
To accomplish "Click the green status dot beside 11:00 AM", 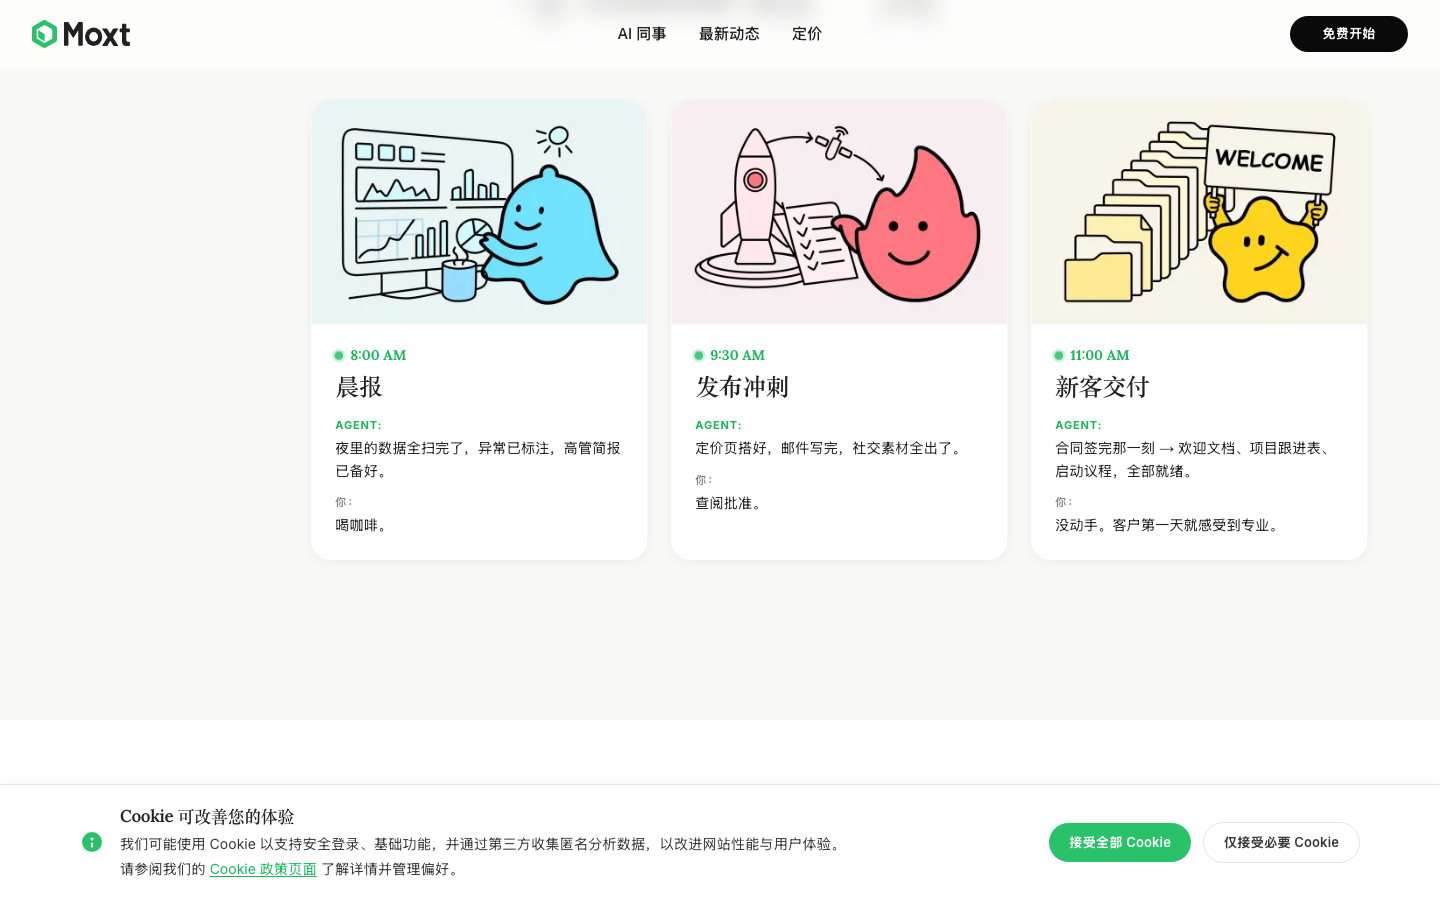I will click(x=1059, y=355).
